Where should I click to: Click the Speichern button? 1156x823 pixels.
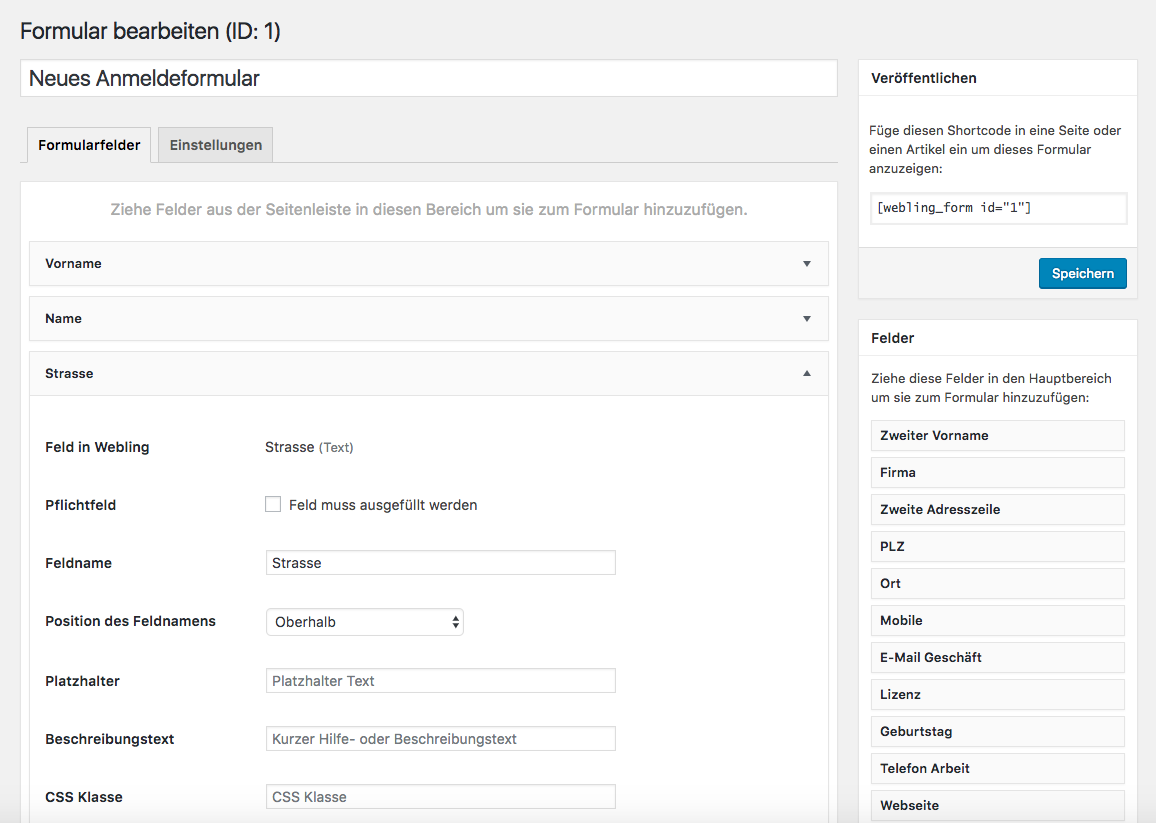[x=1082, y=274]
